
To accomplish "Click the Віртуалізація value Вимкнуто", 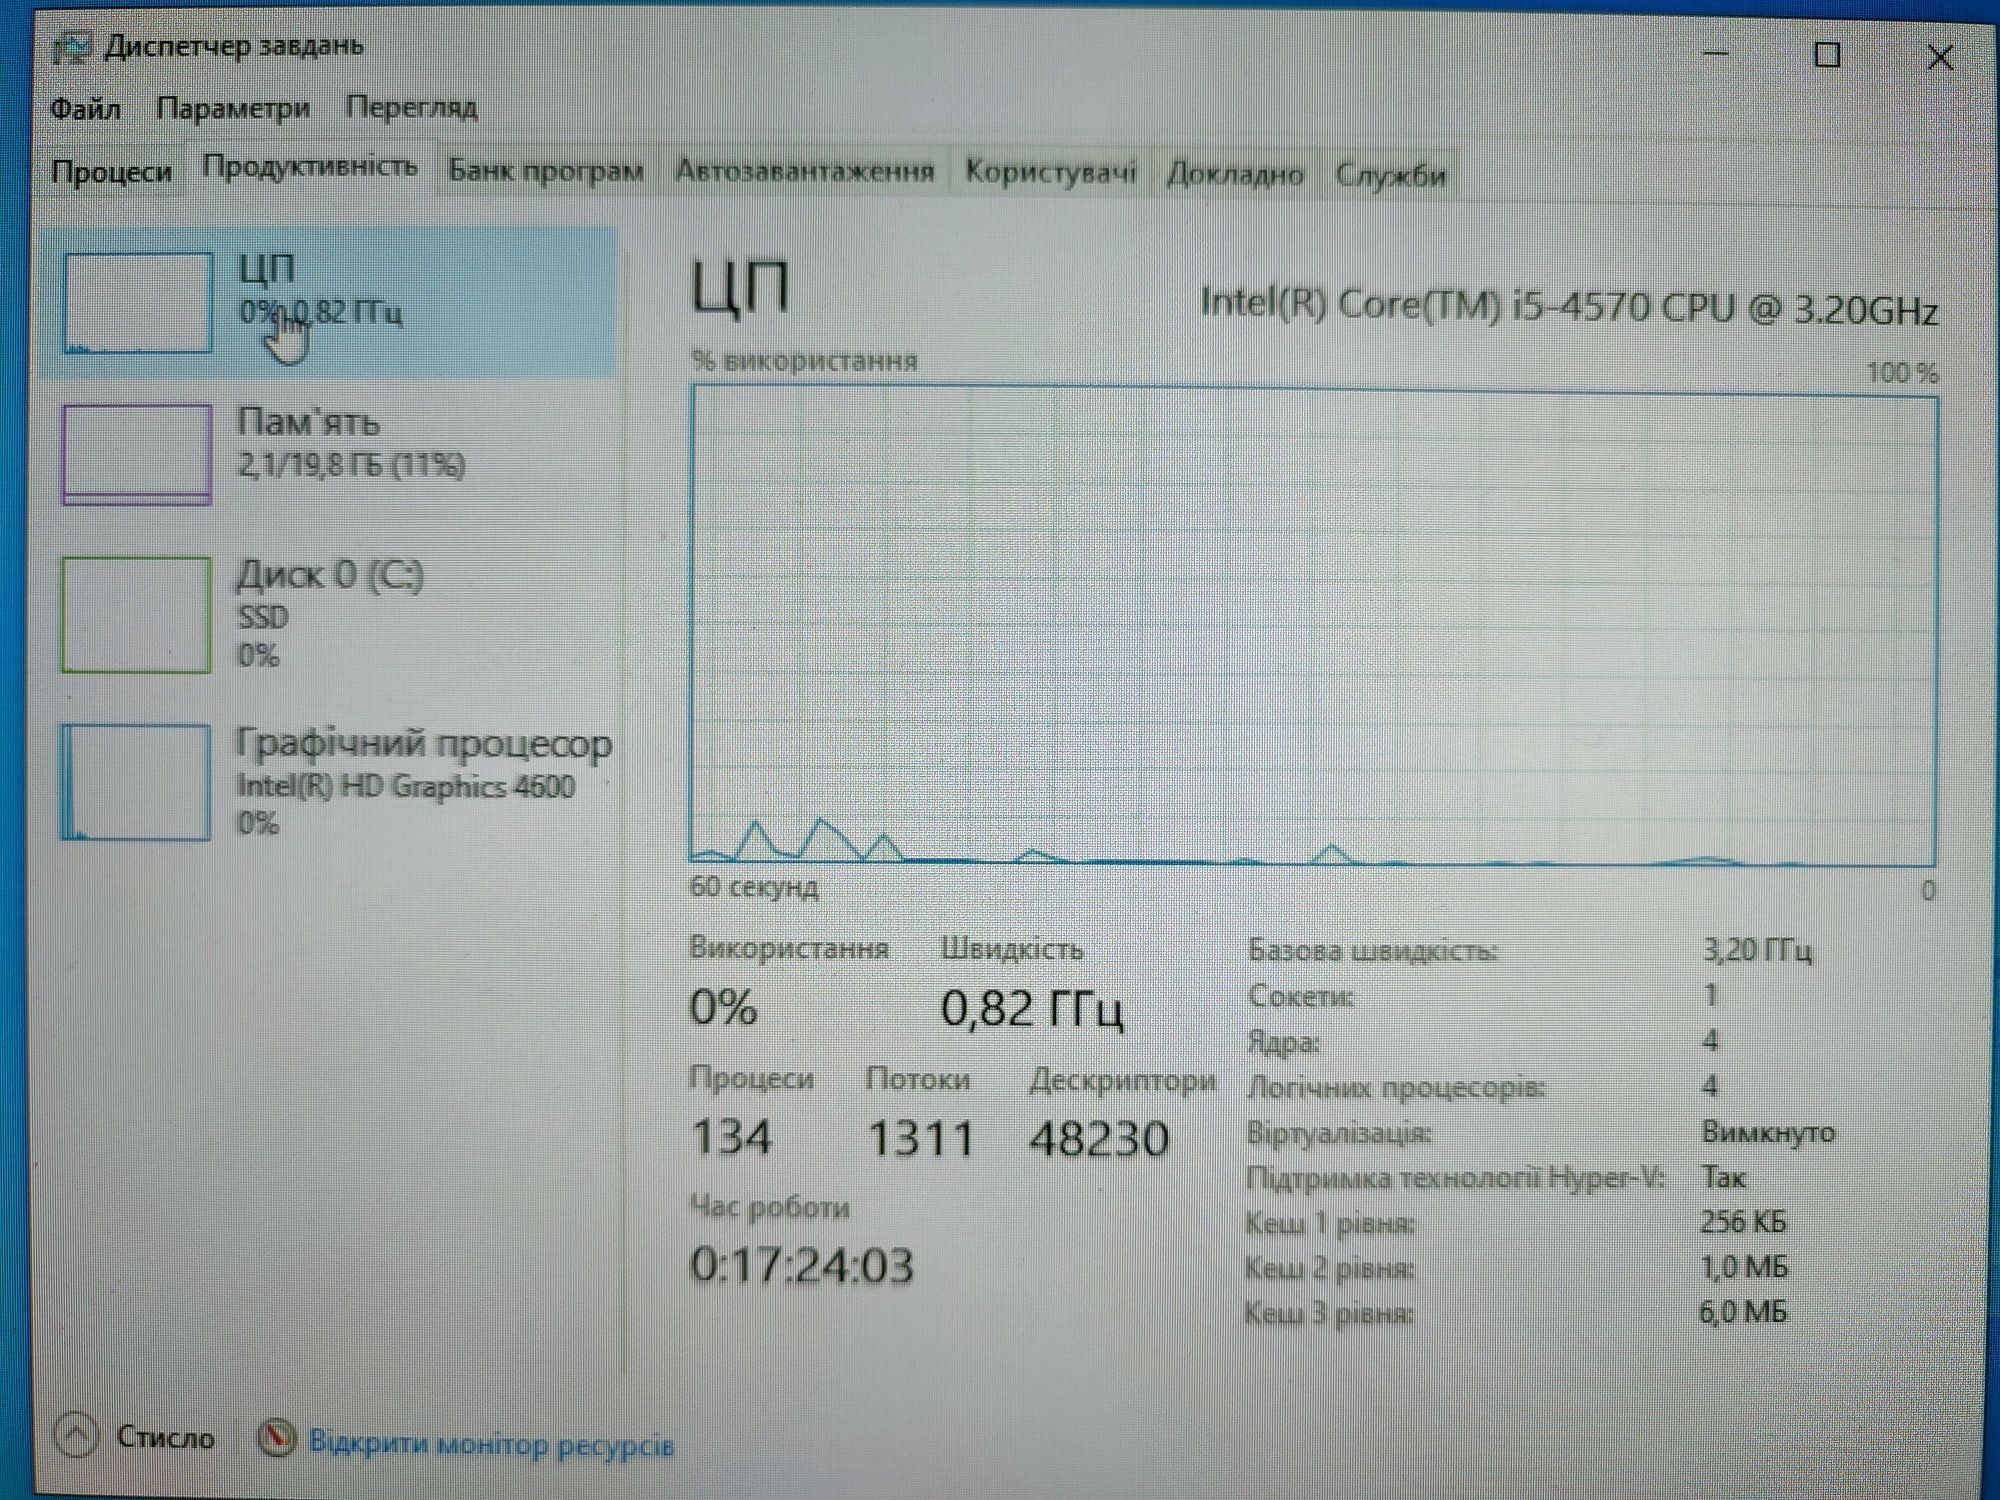I will pyautogui.click(x=1768, y=1132).
